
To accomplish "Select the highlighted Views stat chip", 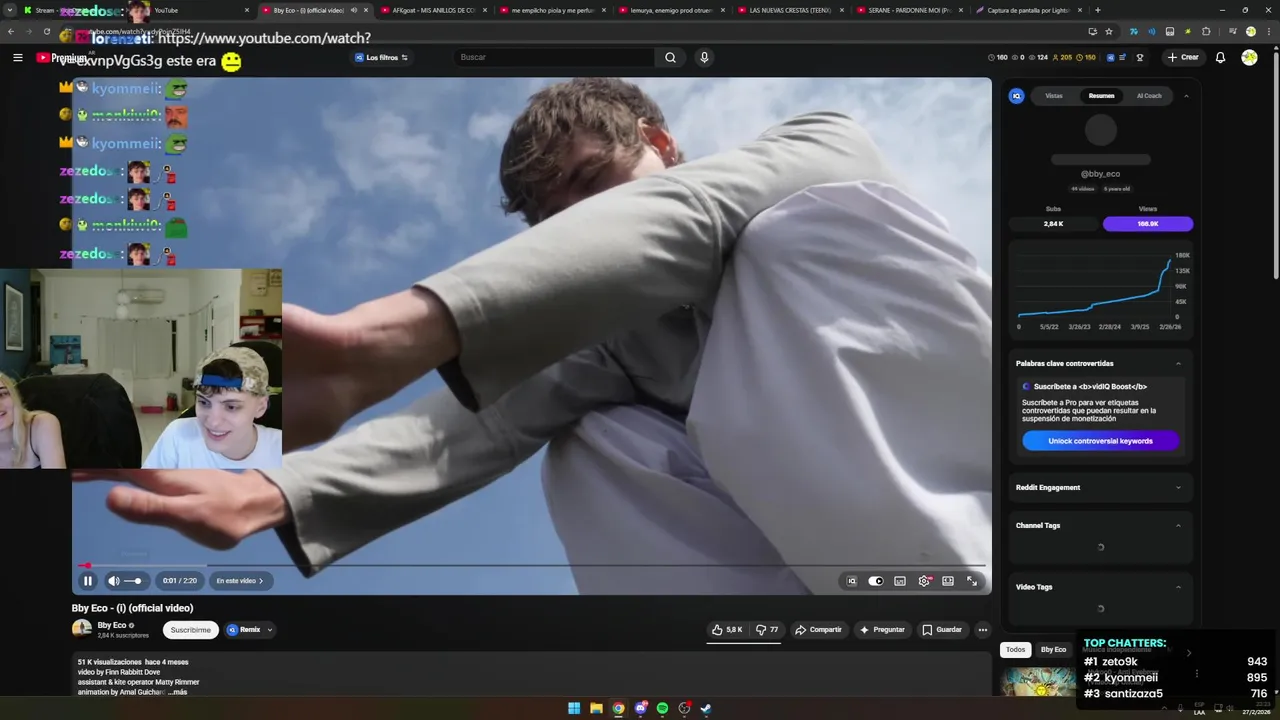I will (x=1148, y=224).
